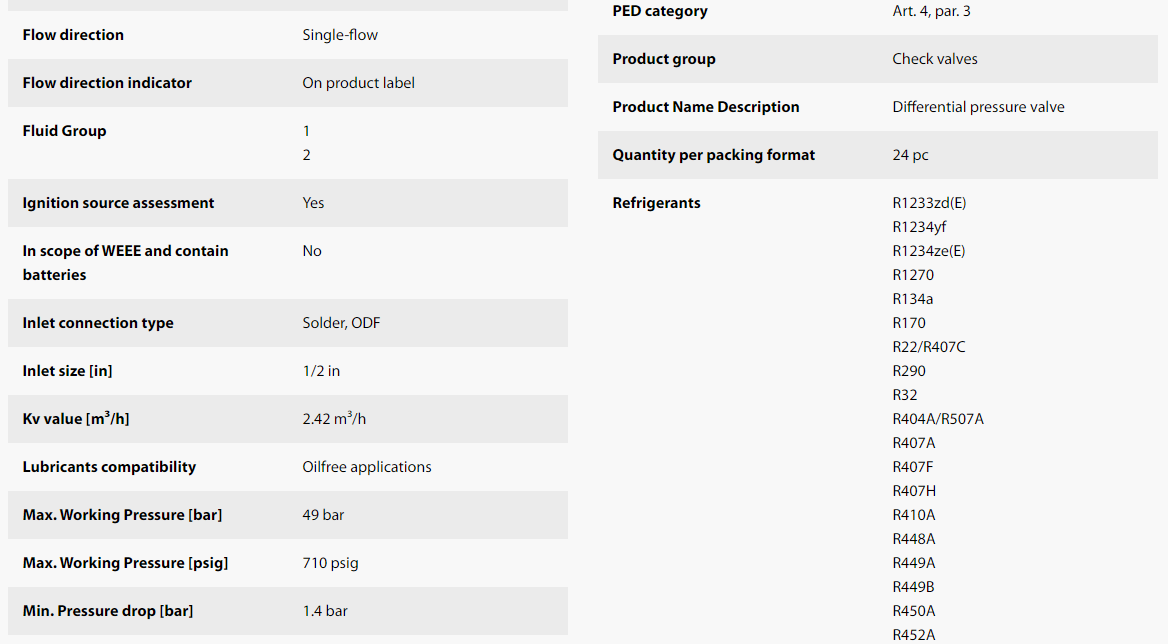
Task: Select the Kv value 2.42 m³/h text
Action: [334, 418]
